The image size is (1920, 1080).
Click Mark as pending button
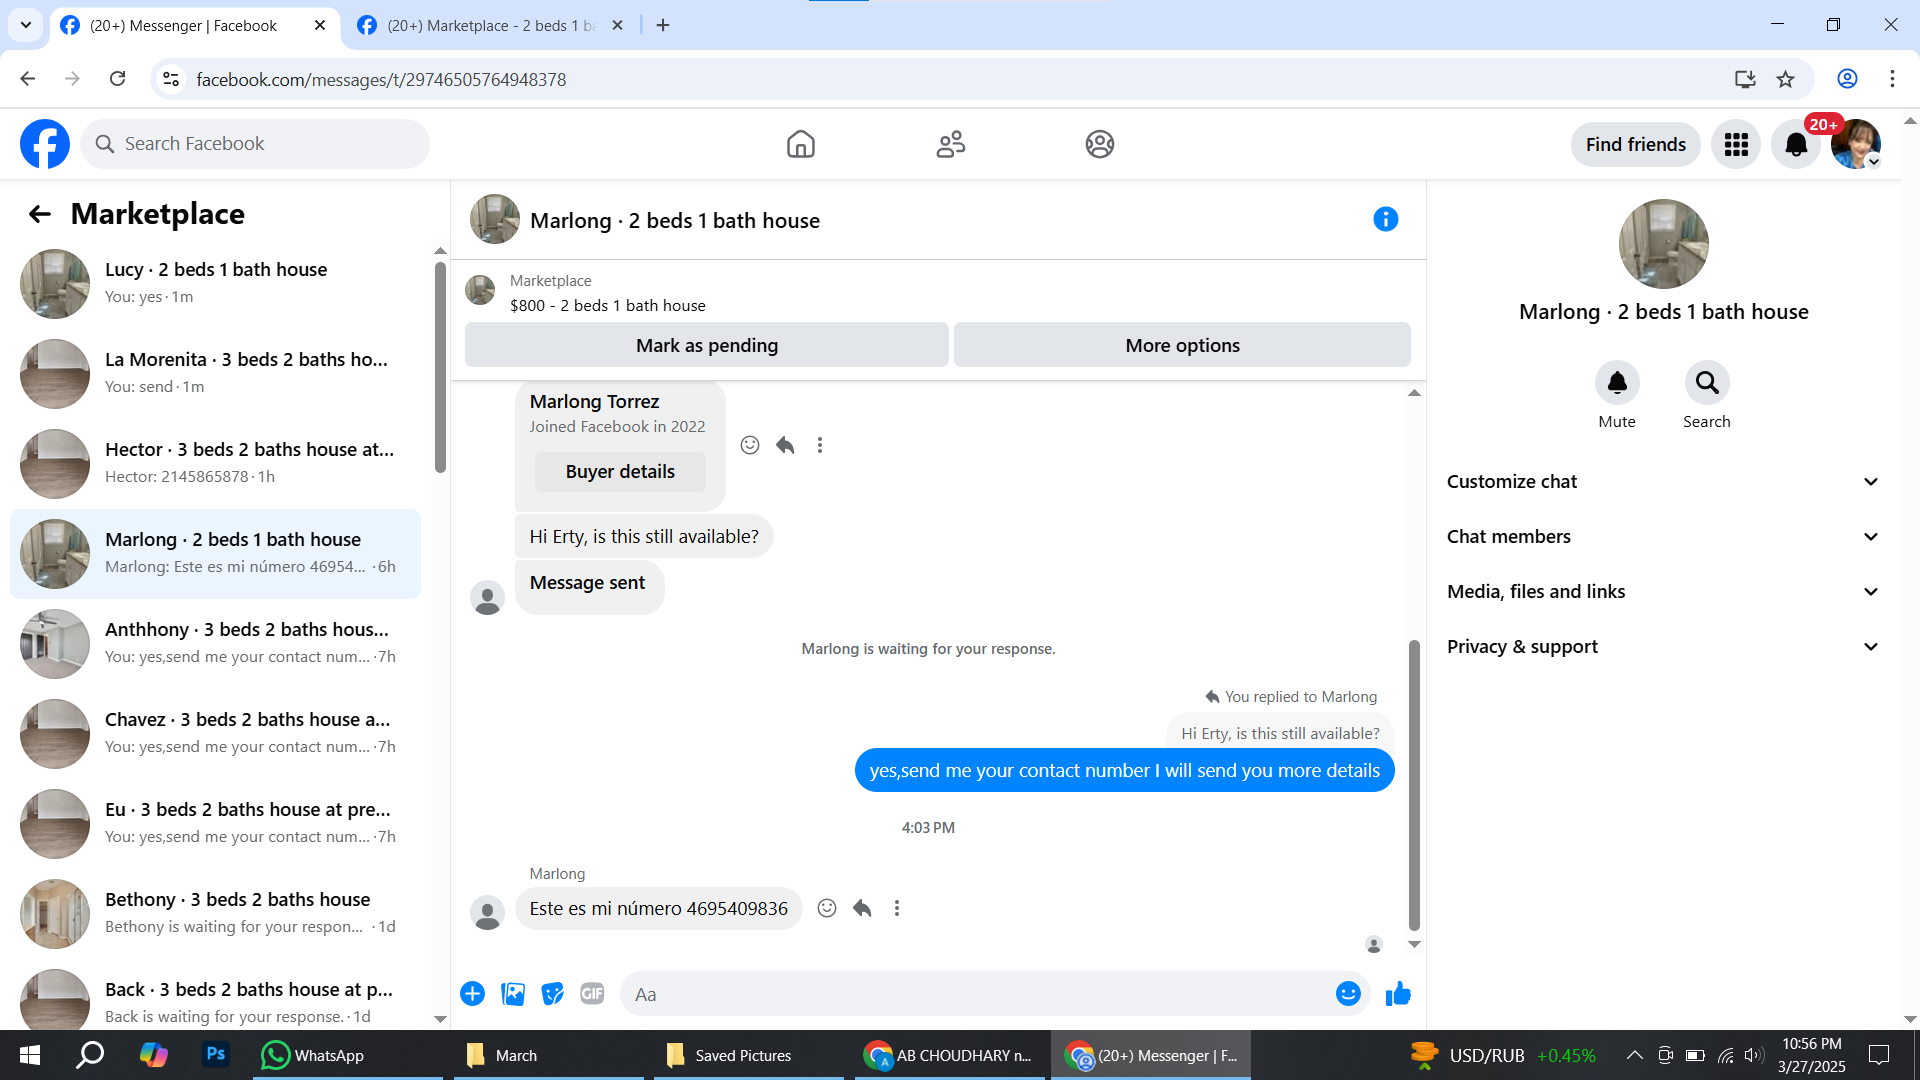tap(707, 345)
